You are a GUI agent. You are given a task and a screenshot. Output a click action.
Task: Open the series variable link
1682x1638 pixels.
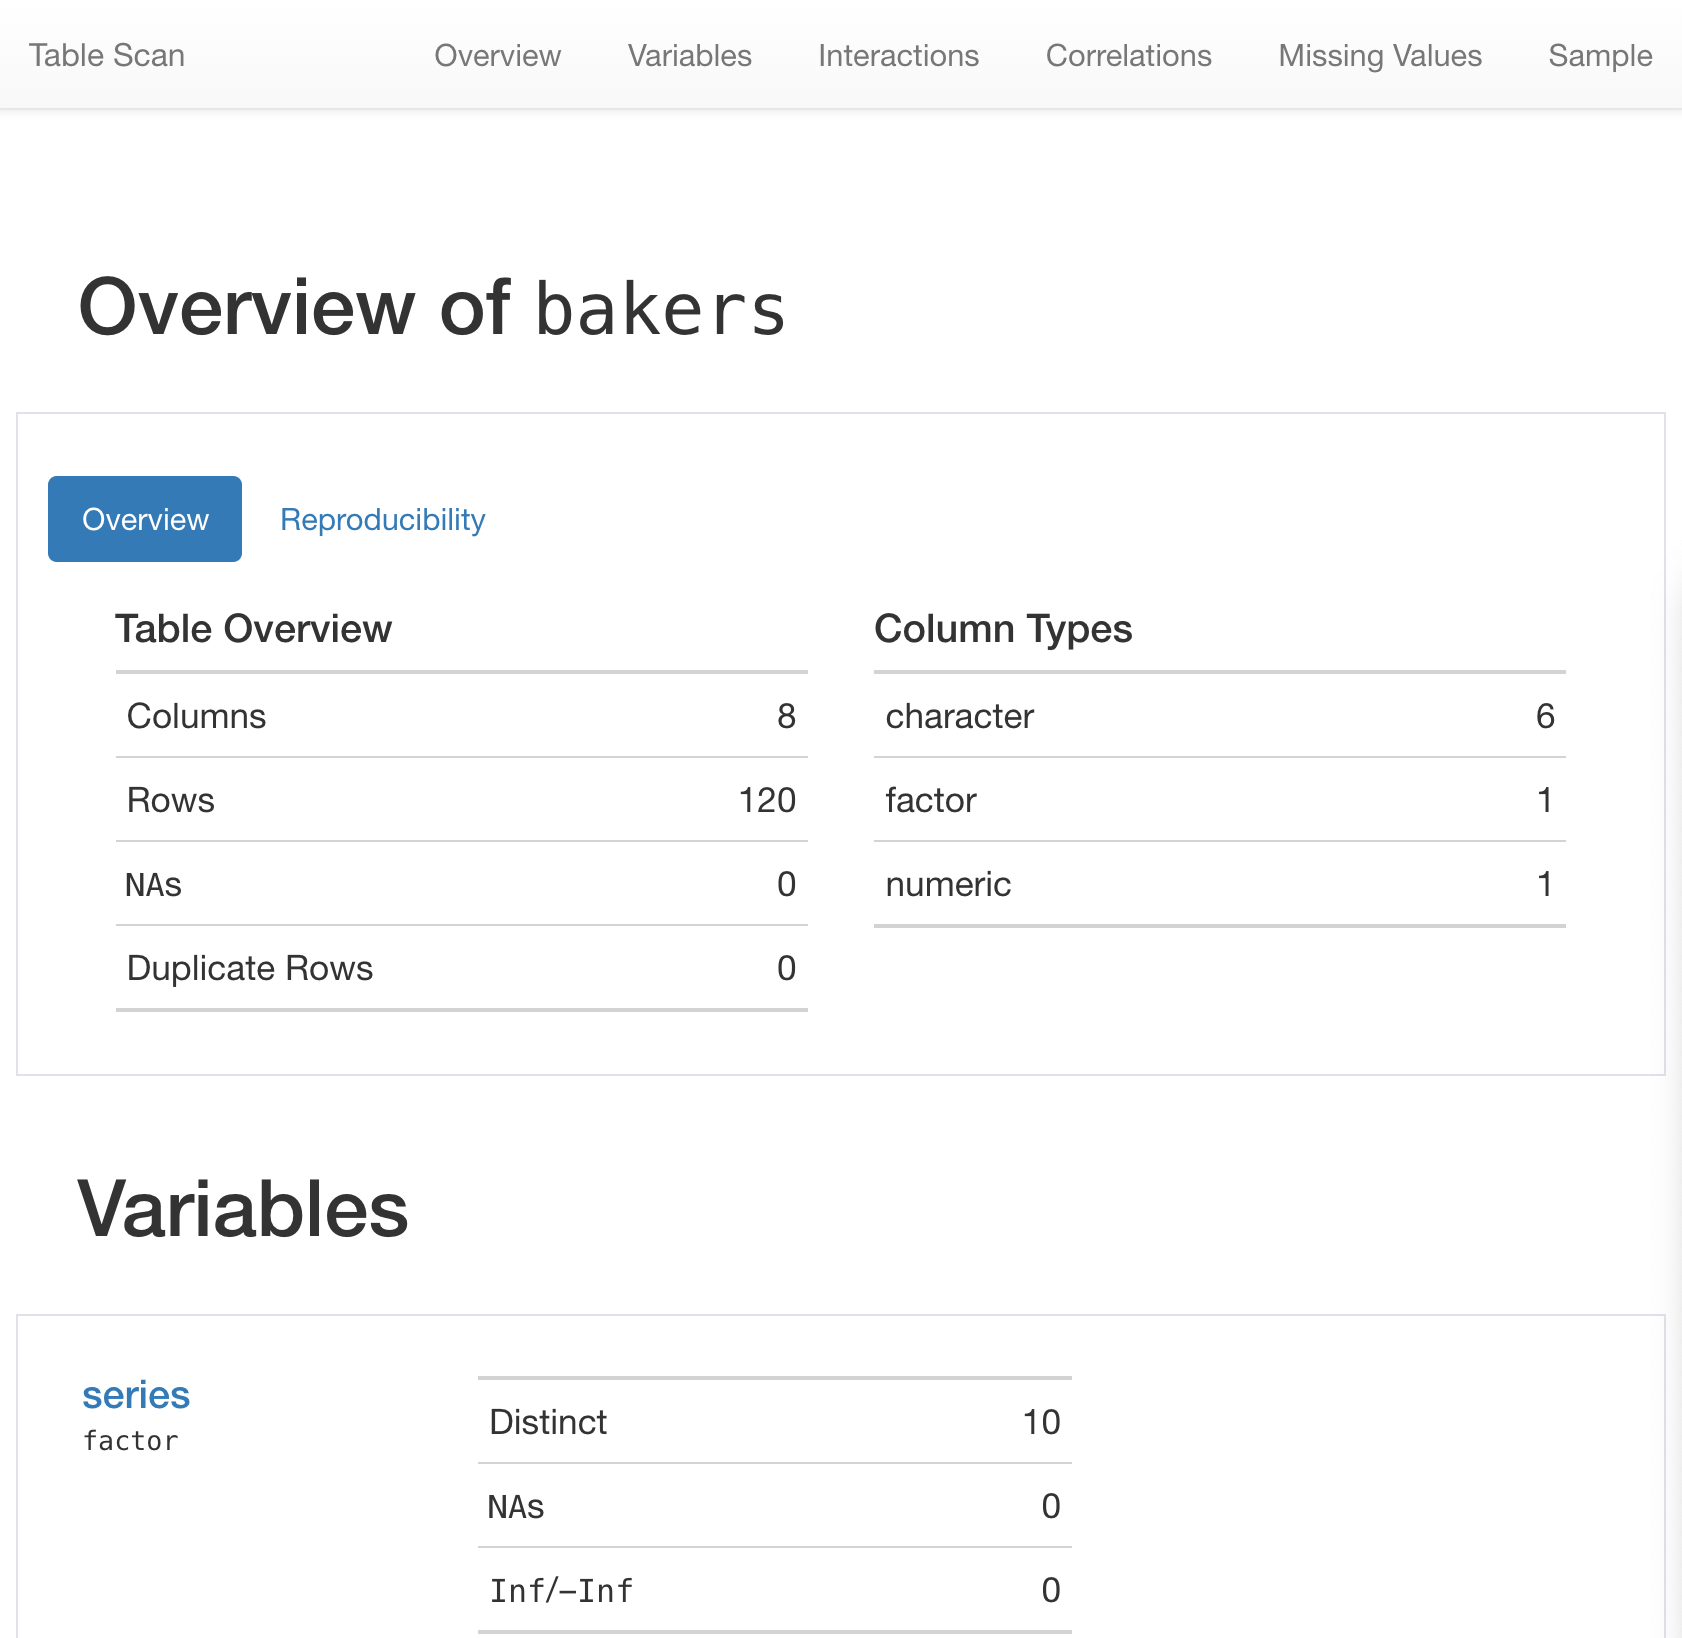[136, 1395]
